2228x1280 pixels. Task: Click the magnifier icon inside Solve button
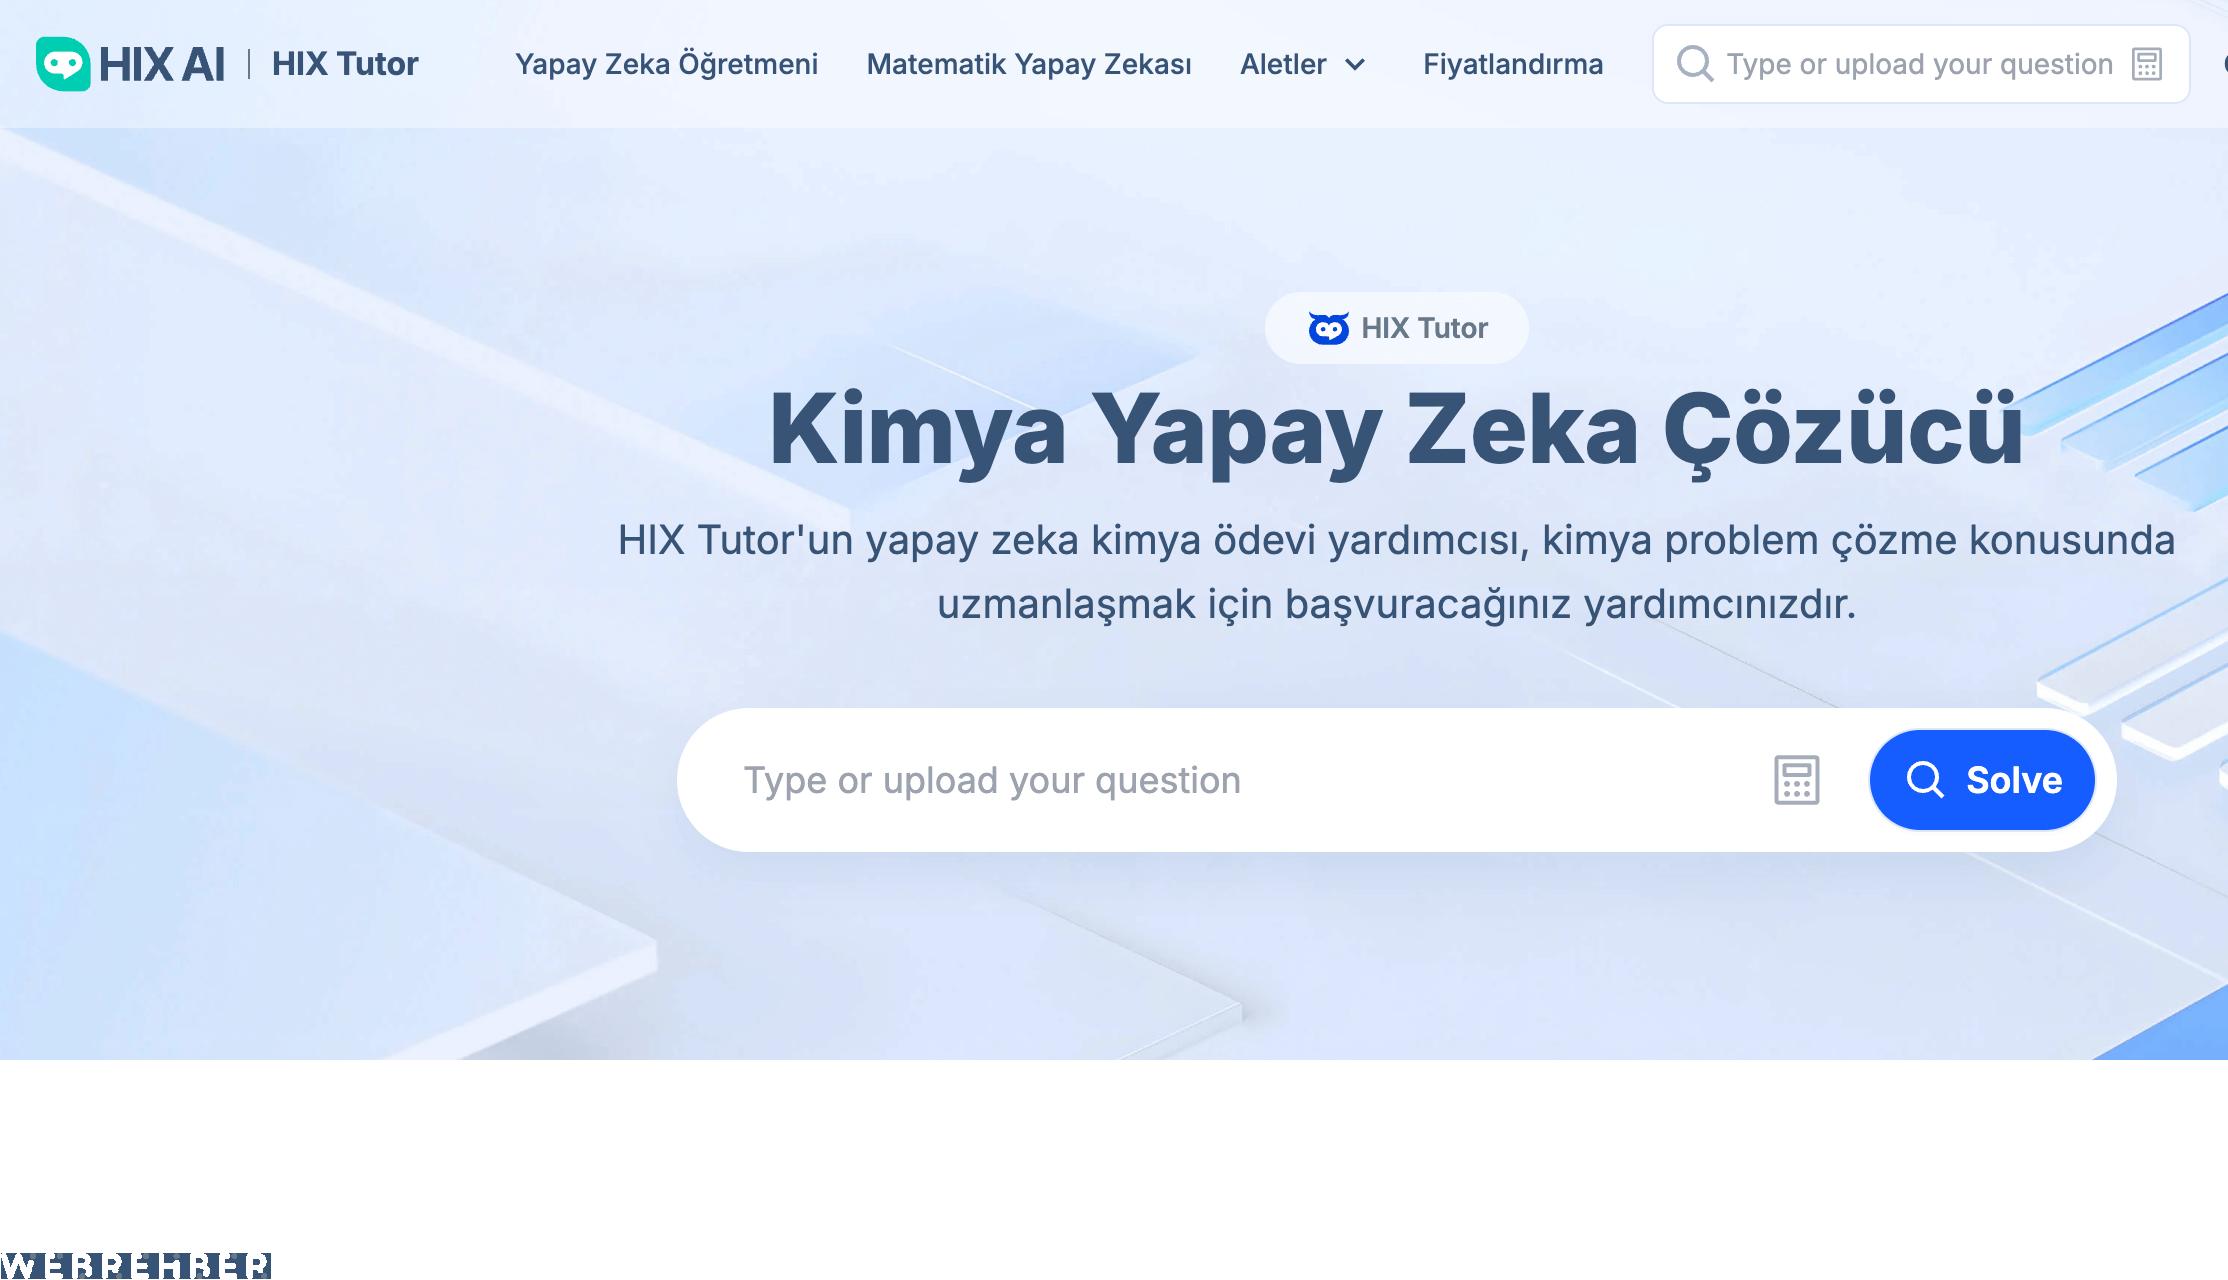point(1925,780)
